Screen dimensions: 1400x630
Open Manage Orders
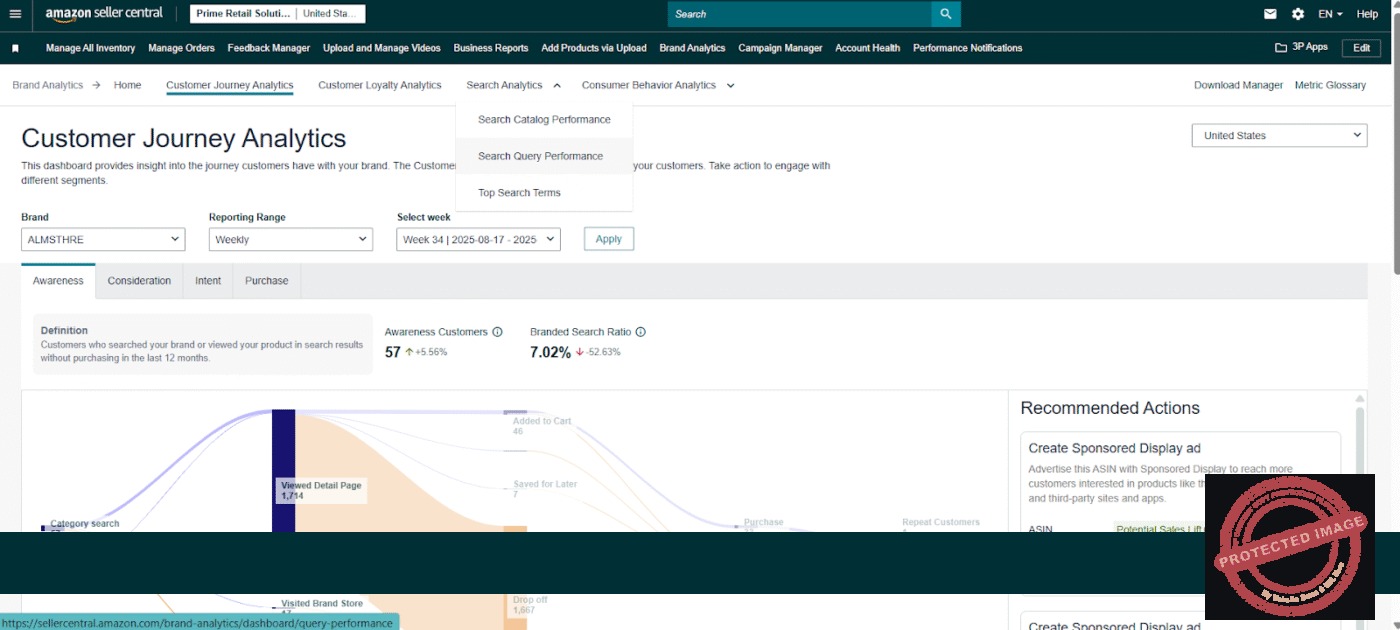(x=181, y=48)
